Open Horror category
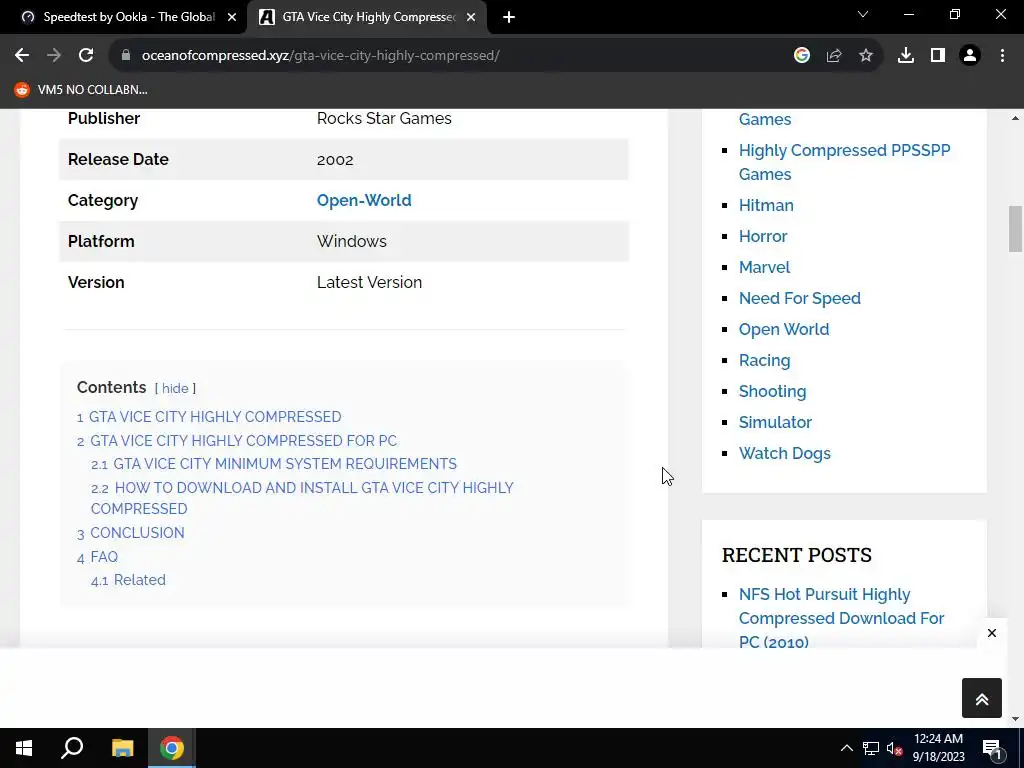The image size is (1024, 768). (x=763, y=236)
